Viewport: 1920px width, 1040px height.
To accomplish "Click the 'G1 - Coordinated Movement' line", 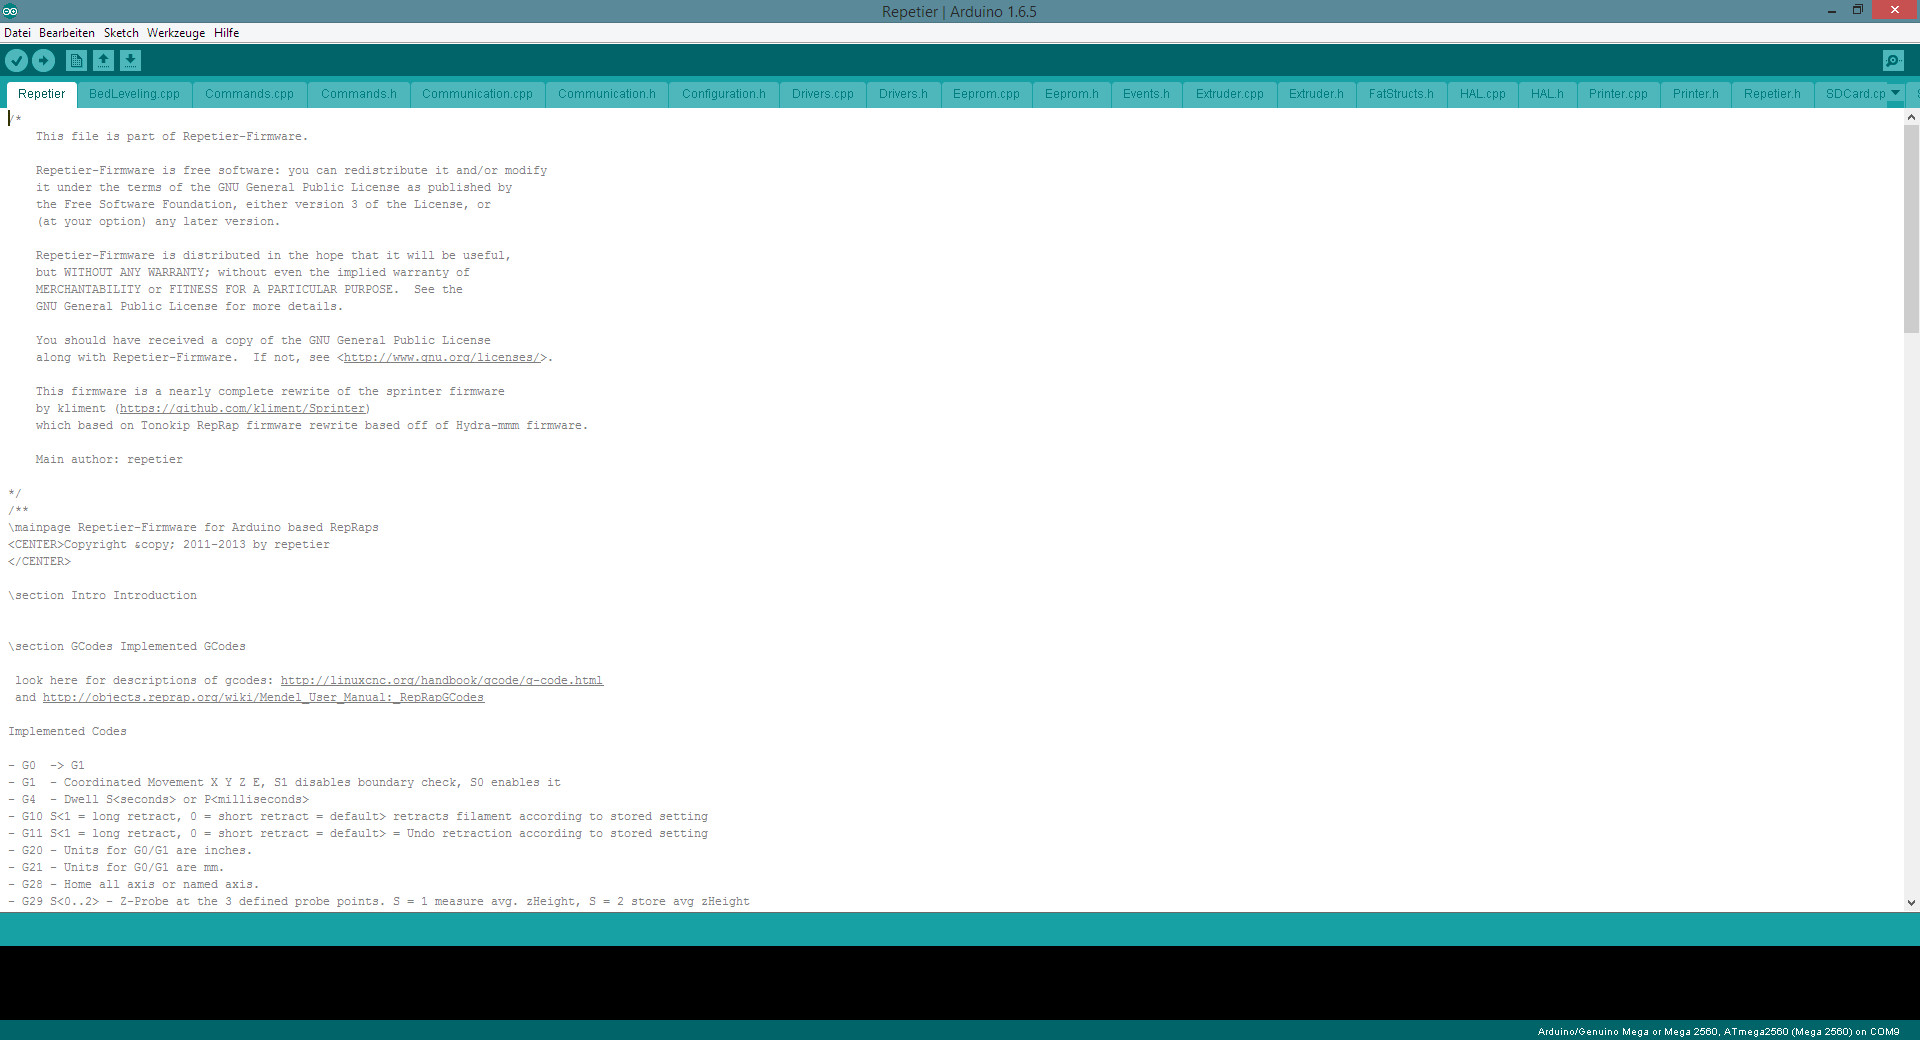I will [x=285, y=783].
